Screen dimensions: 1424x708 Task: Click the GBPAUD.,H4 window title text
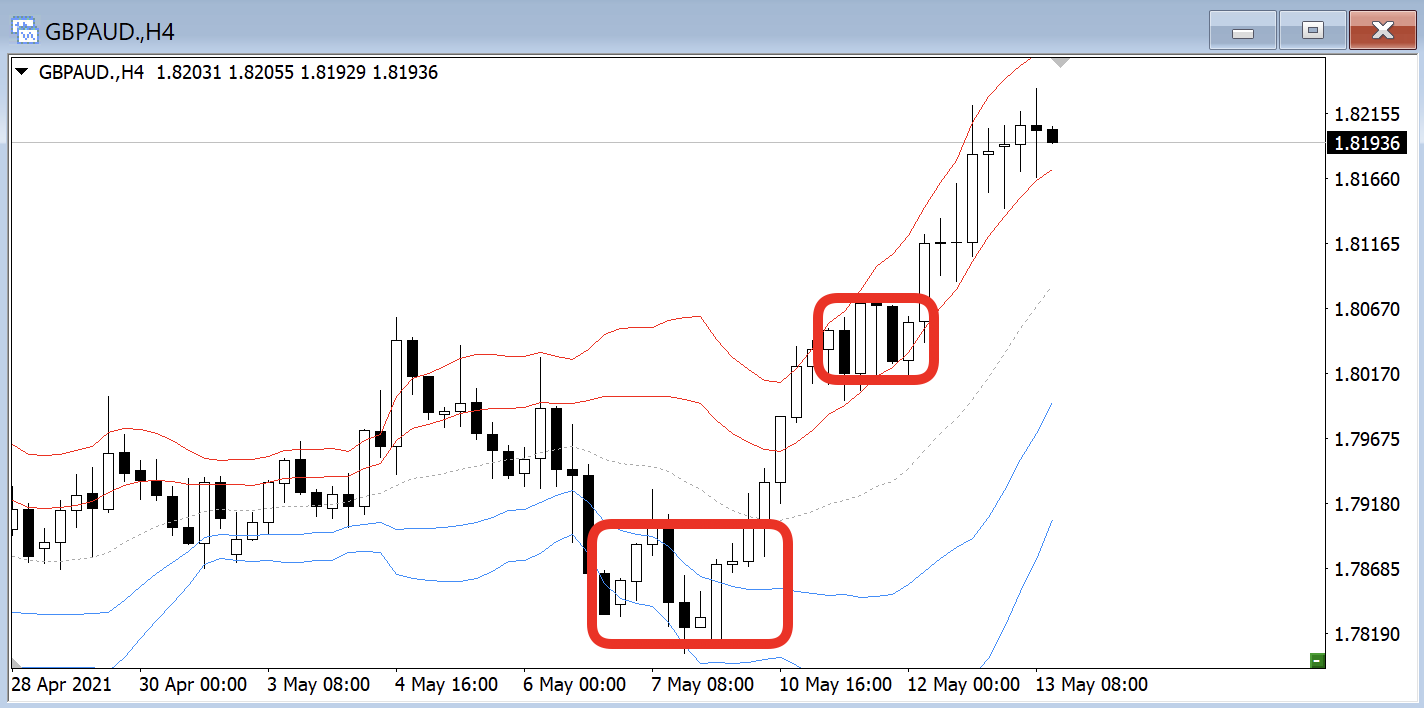coord(110,32)
